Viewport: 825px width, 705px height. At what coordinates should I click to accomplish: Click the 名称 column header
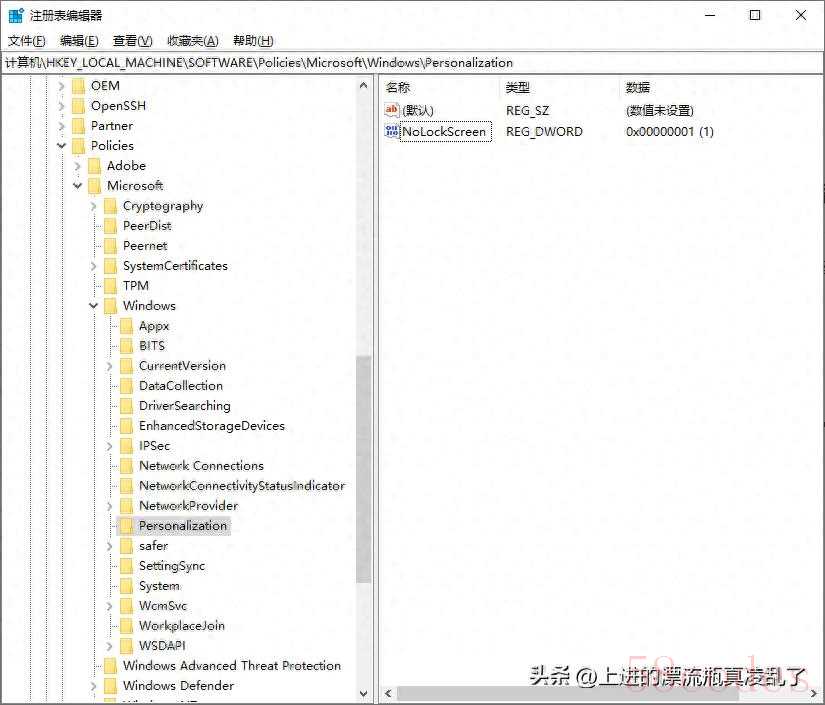point(398,88)
